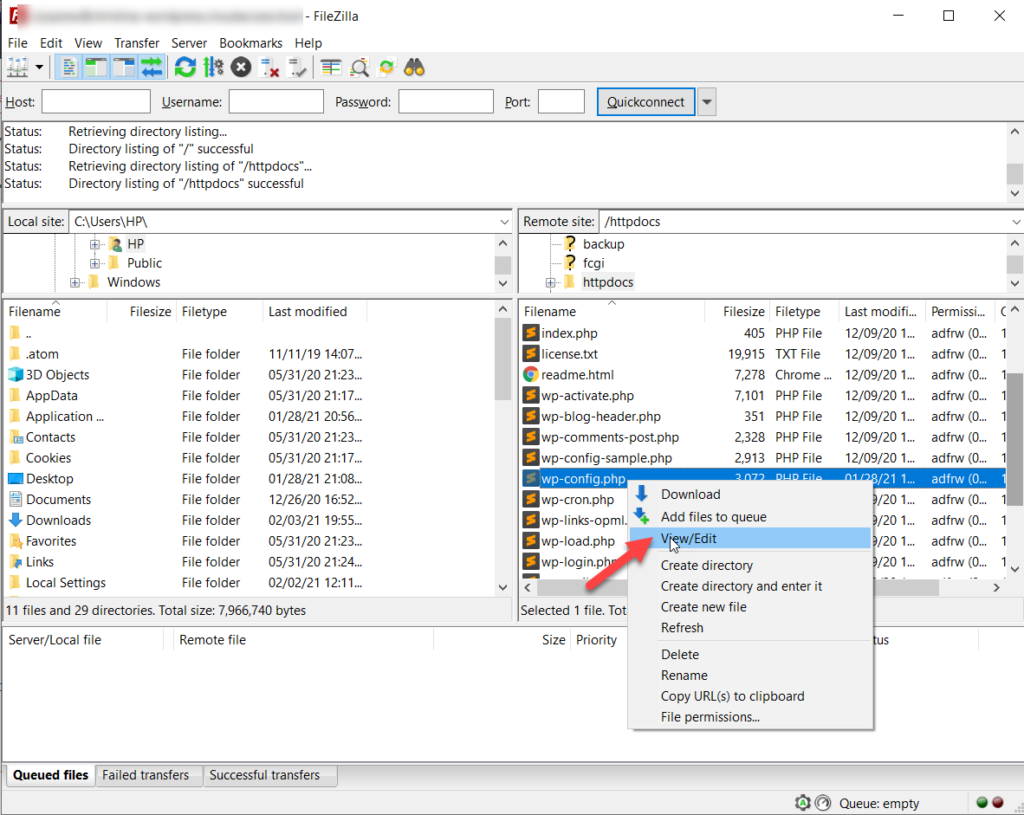Viewport: 1024px width, 815px height.
Task: Toggle synchronized browsing icon
Action: pyautogui.click(x=387, y=67)
